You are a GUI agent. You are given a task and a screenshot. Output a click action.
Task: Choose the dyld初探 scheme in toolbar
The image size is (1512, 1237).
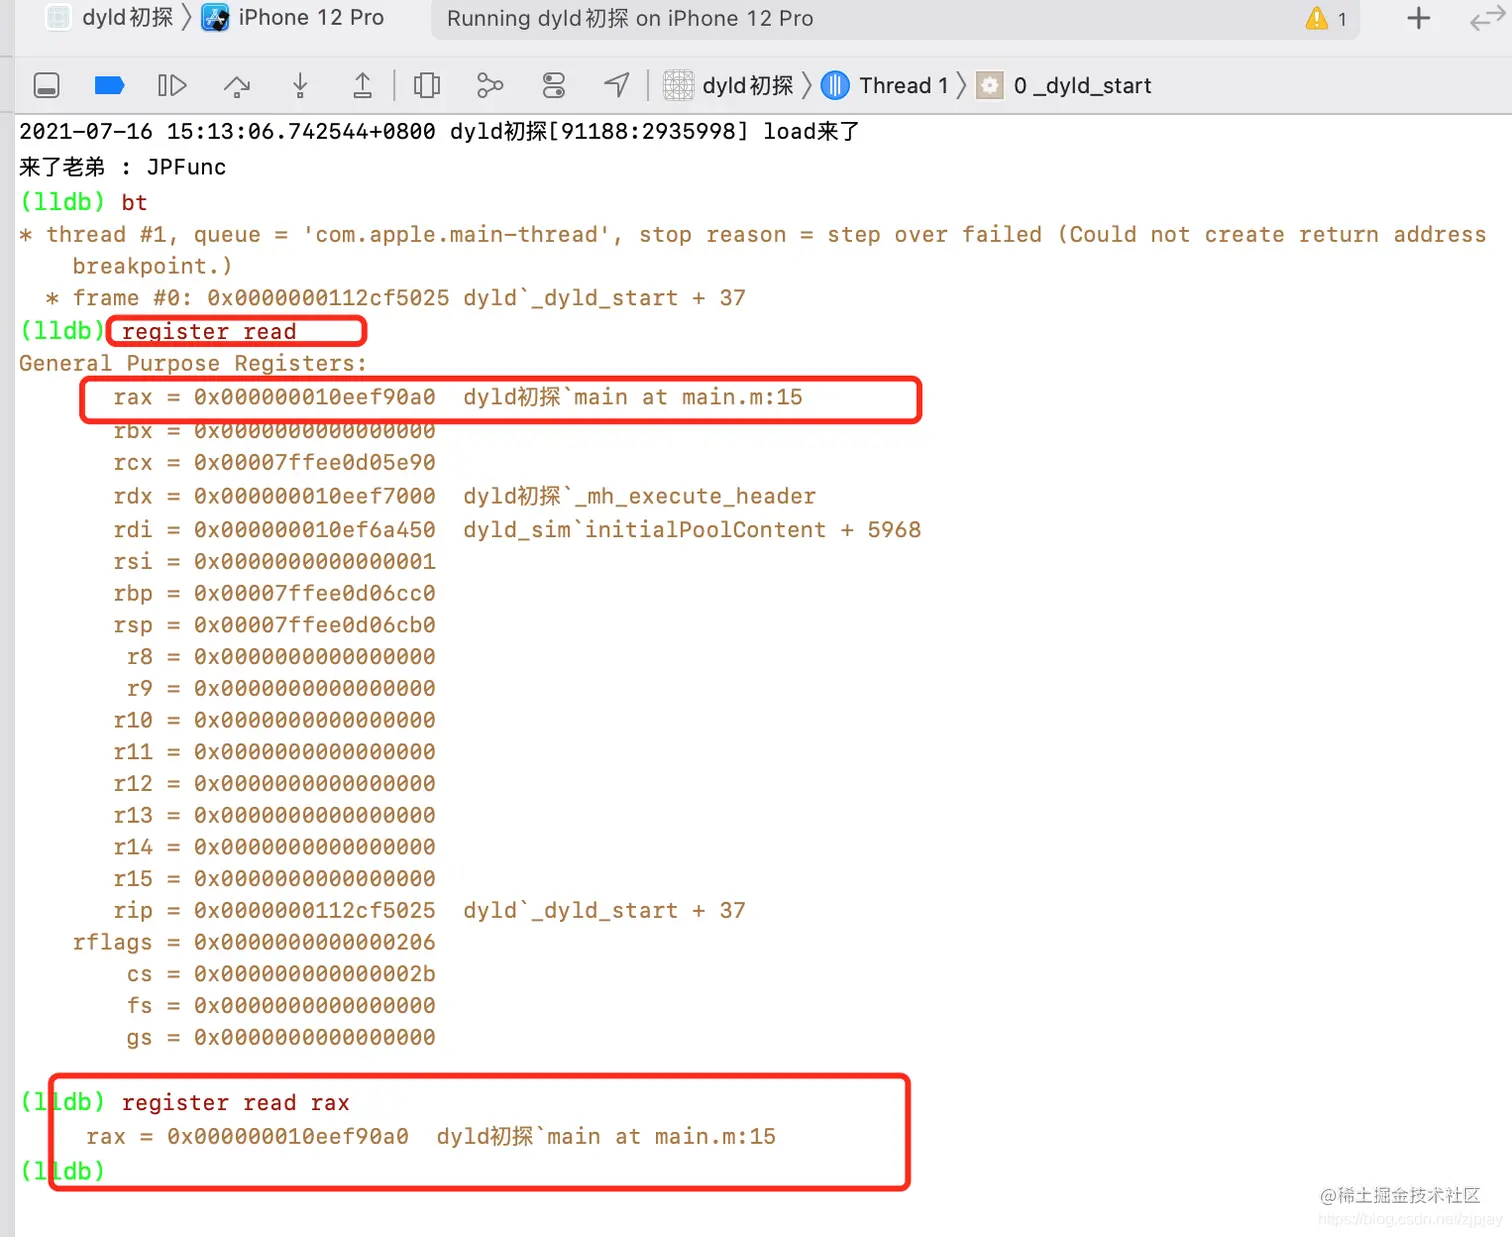pyautogui.click(x=128, y=18)
